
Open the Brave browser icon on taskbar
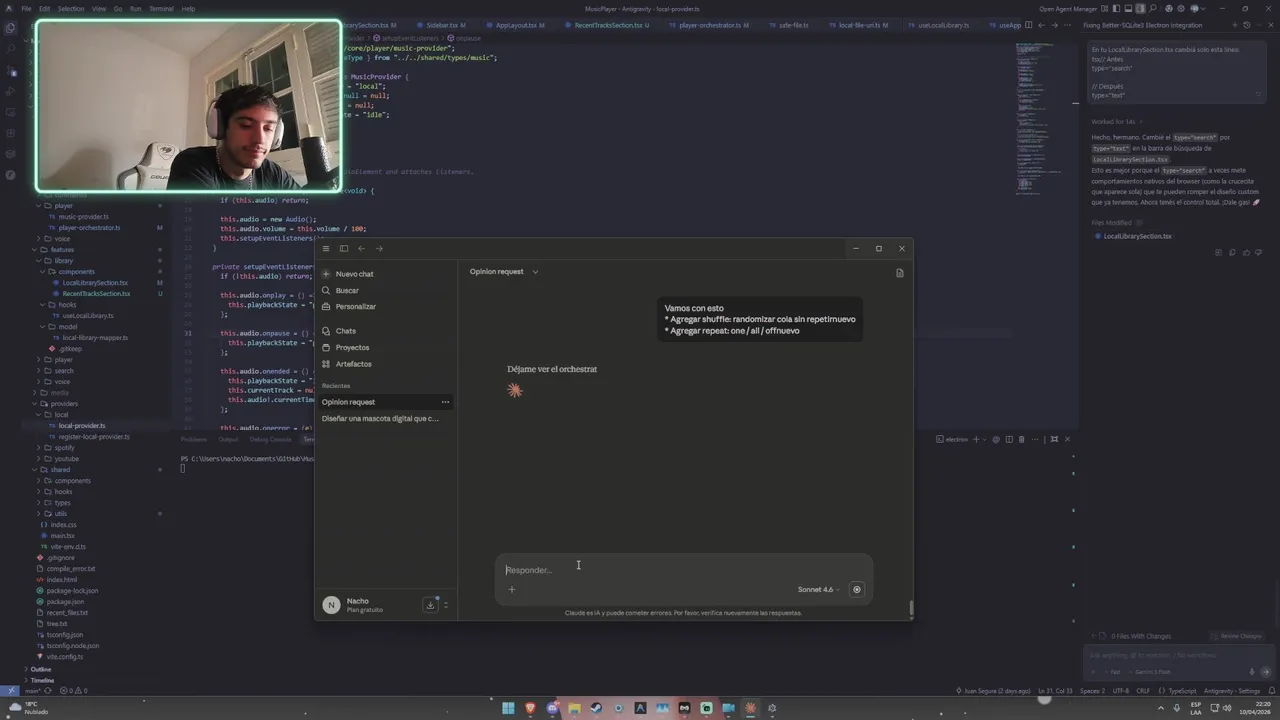coord(531,708)
